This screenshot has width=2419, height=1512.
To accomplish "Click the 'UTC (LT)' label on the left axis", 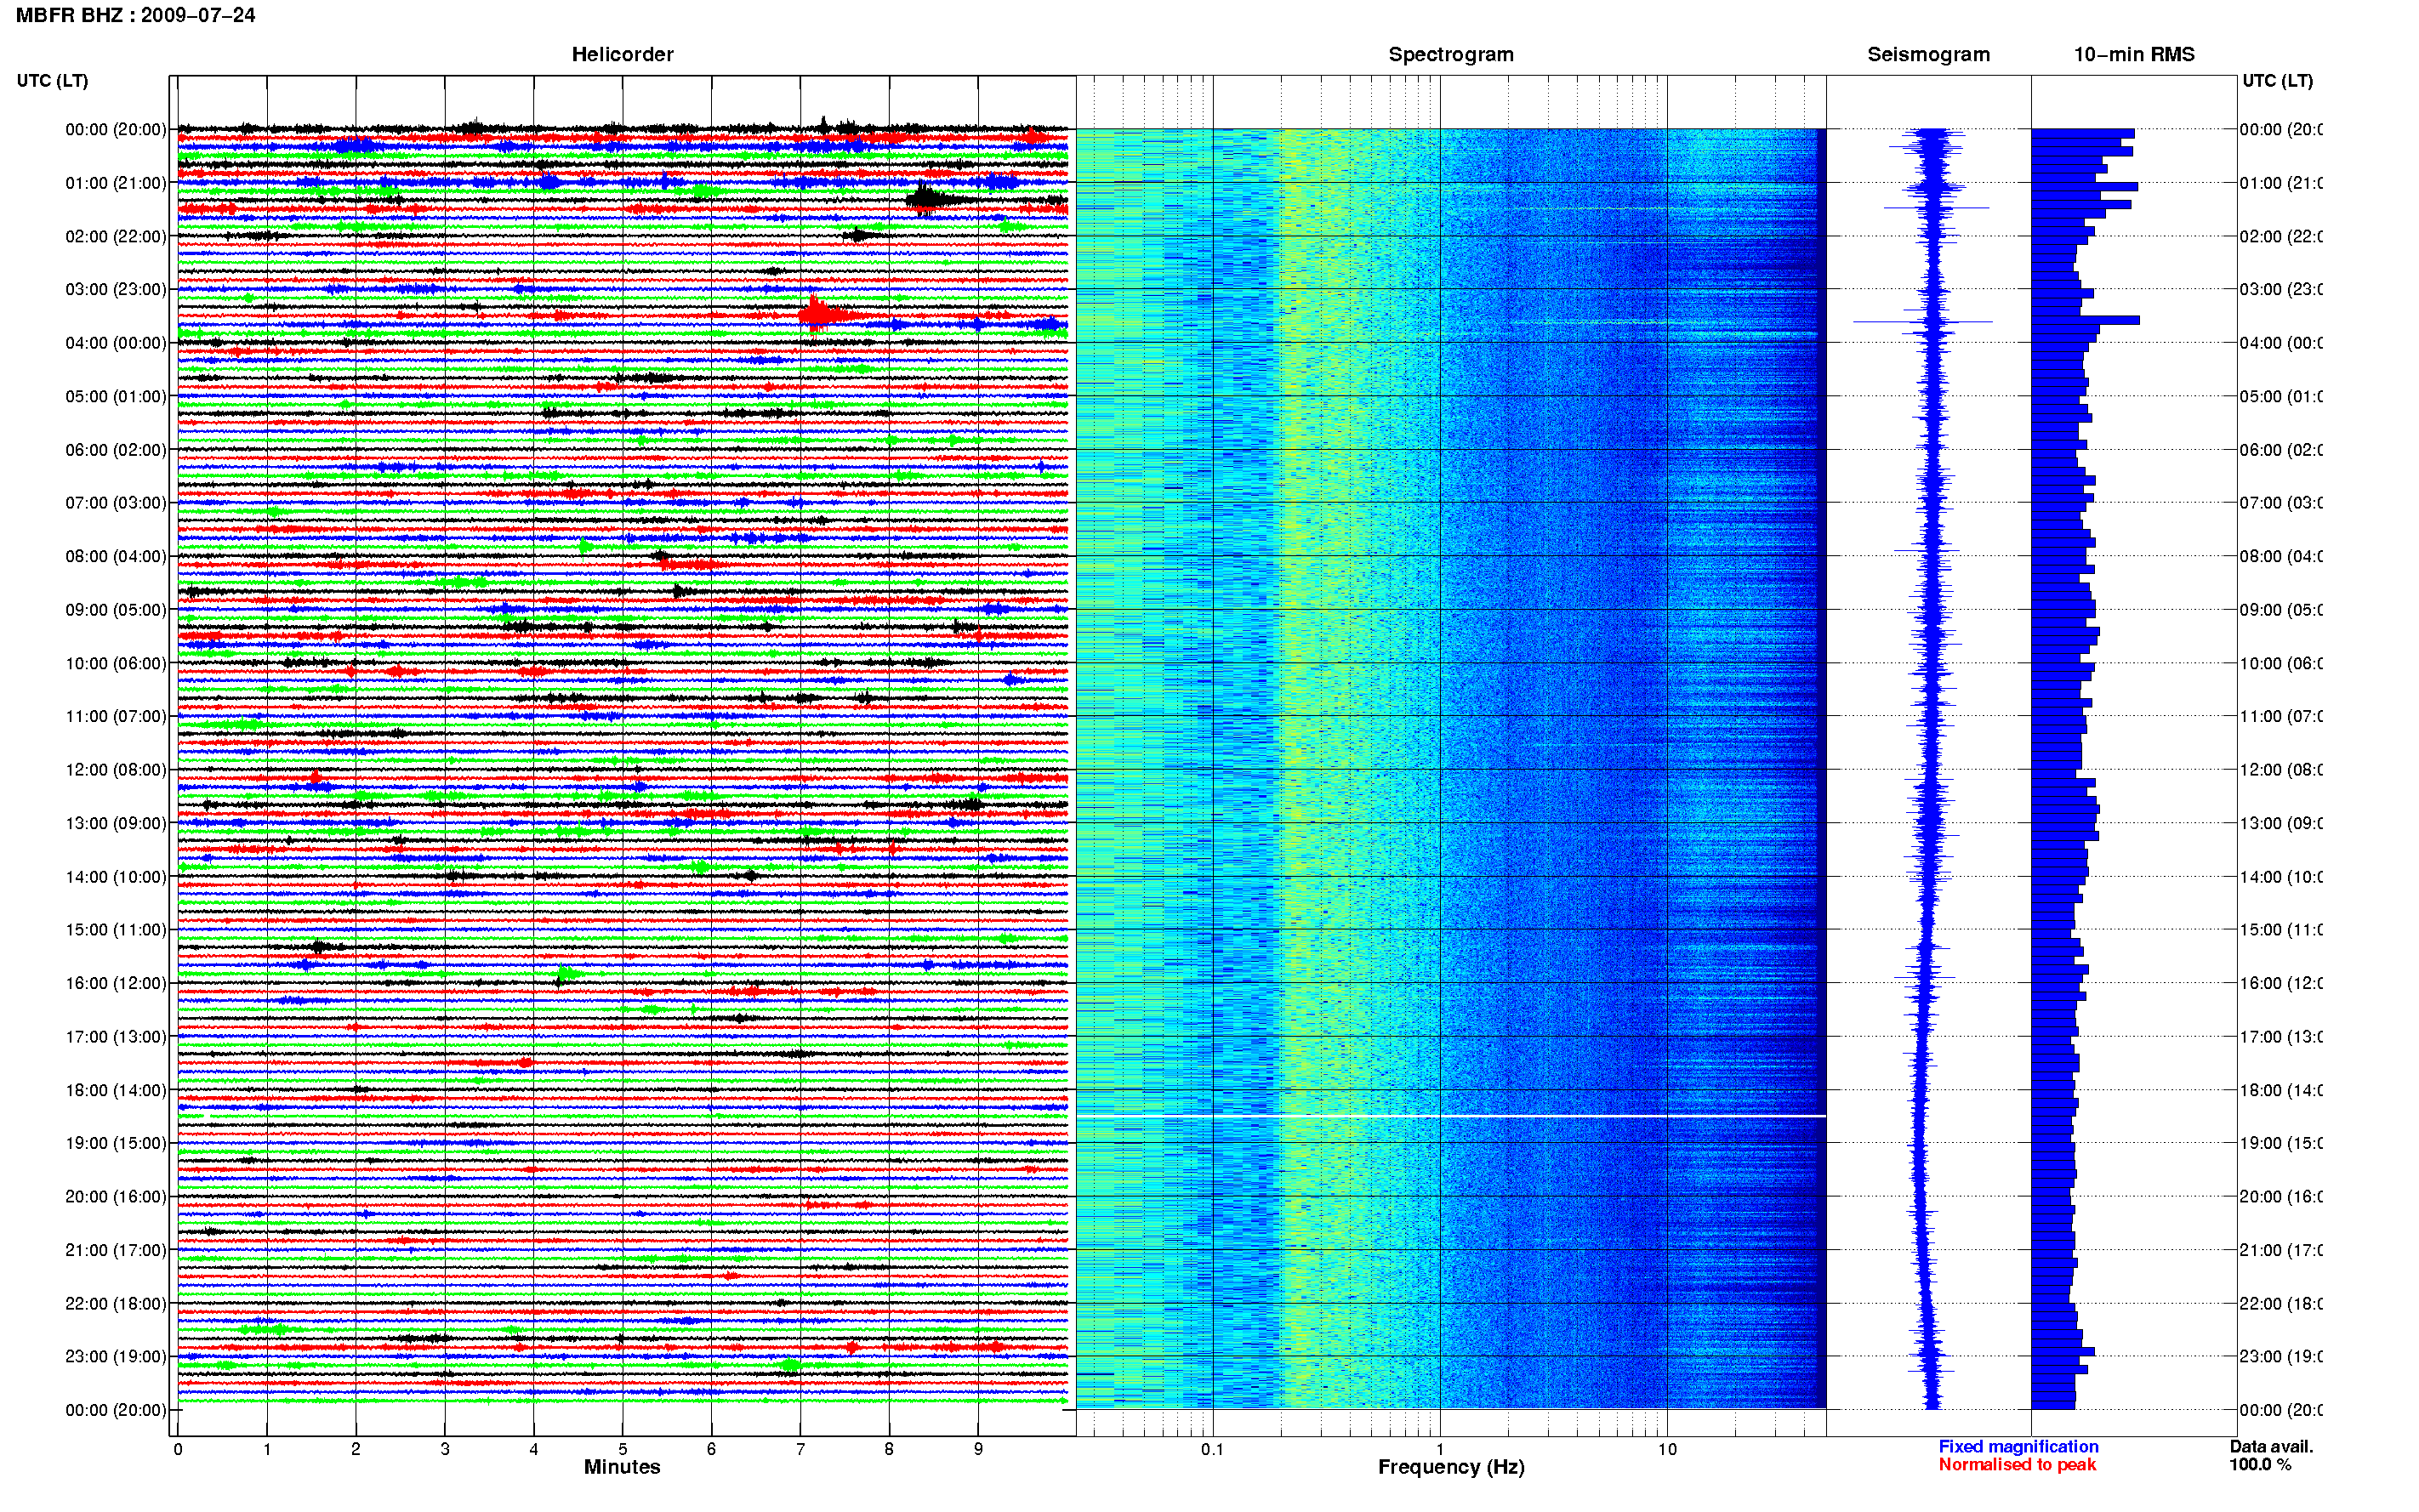I will (52, 80).
